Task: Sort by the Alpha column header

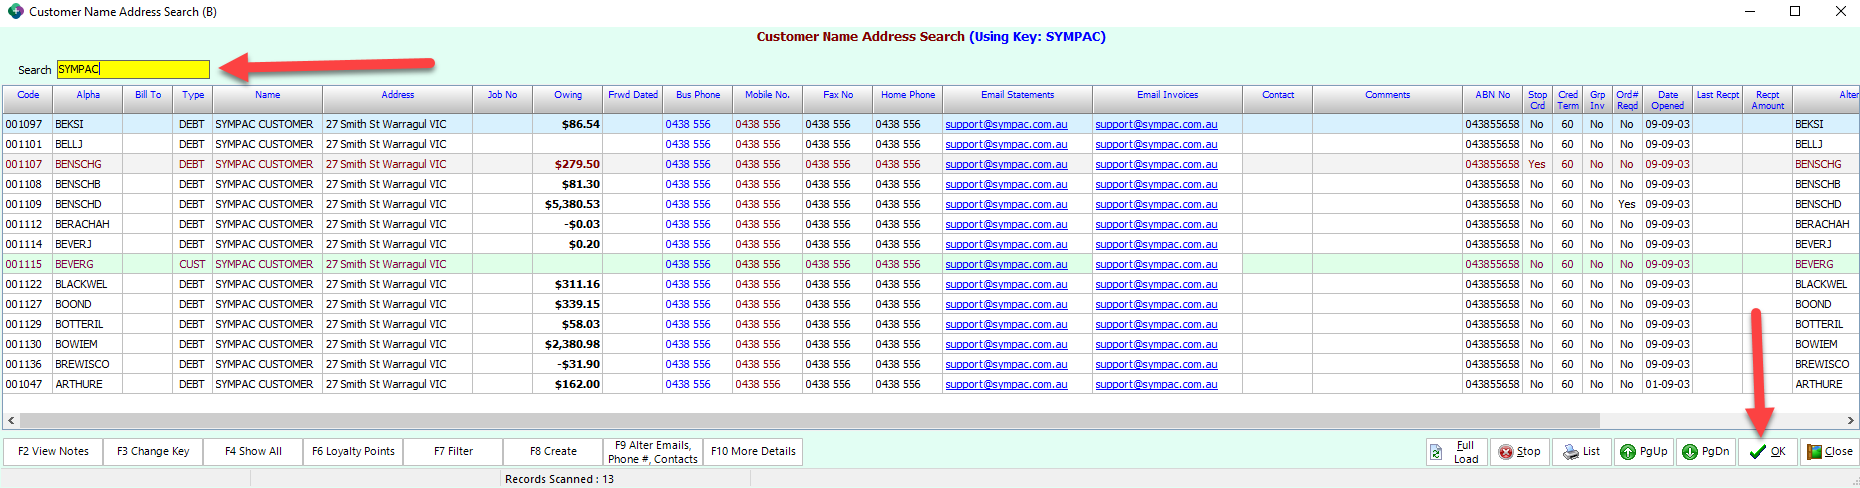Action: pyautogui.click(x=88, y=99)
